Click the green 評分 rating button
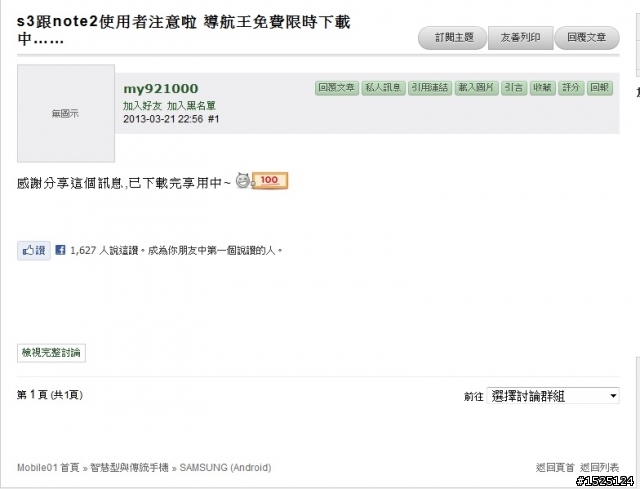Image resolution: width=640 pixels, height=489 pixels. (571, 88)
